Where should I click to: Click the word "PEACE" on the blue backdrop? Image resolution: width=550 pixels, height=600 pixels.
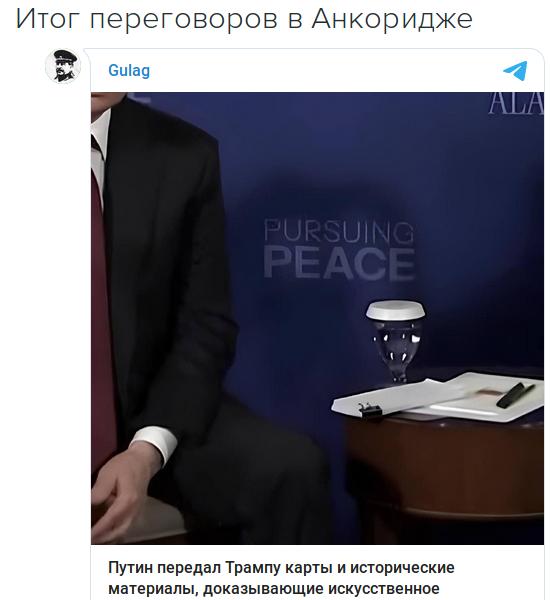(339, 263)
